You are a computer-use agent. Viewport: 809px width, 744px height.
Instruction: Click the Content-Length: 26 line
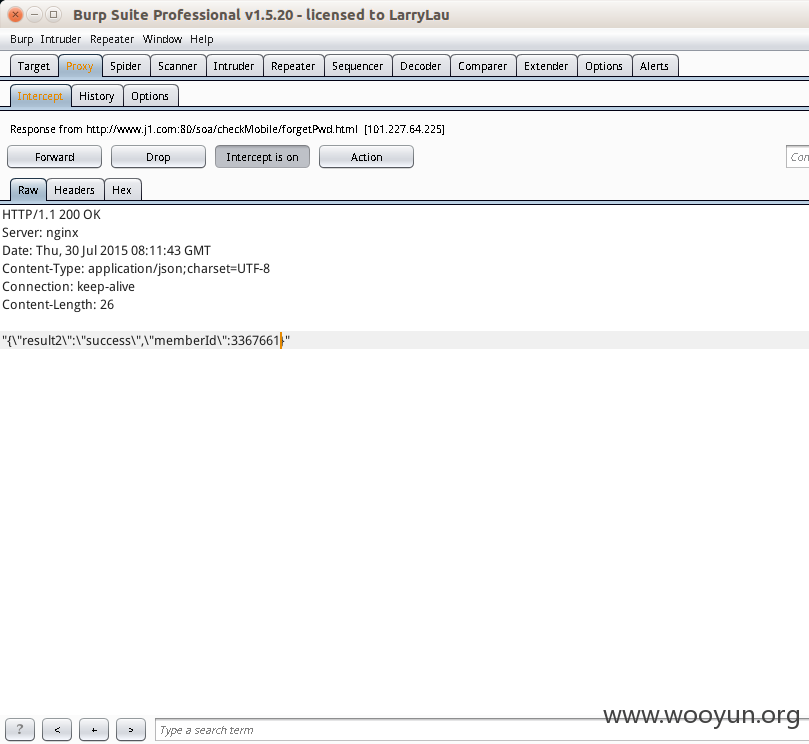coord(58,305)
